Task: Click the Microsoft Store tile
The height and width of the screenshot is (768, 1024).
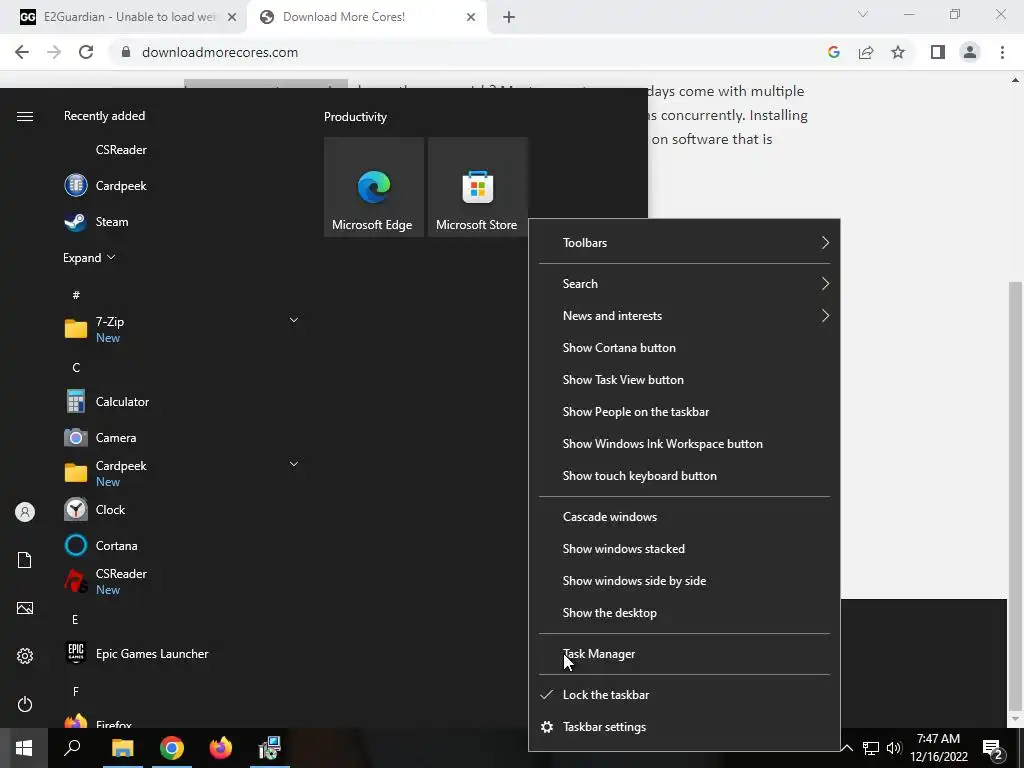Action: point(477,187)
